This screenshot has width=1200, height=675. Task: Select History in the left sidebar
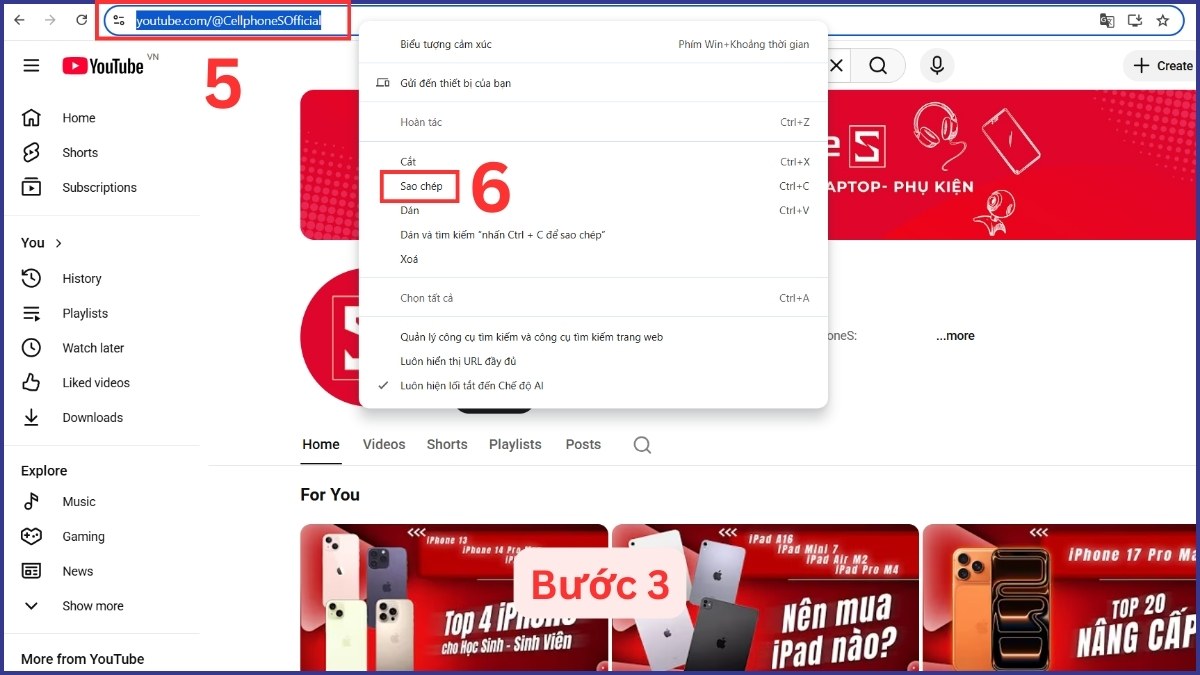[82, 278]
